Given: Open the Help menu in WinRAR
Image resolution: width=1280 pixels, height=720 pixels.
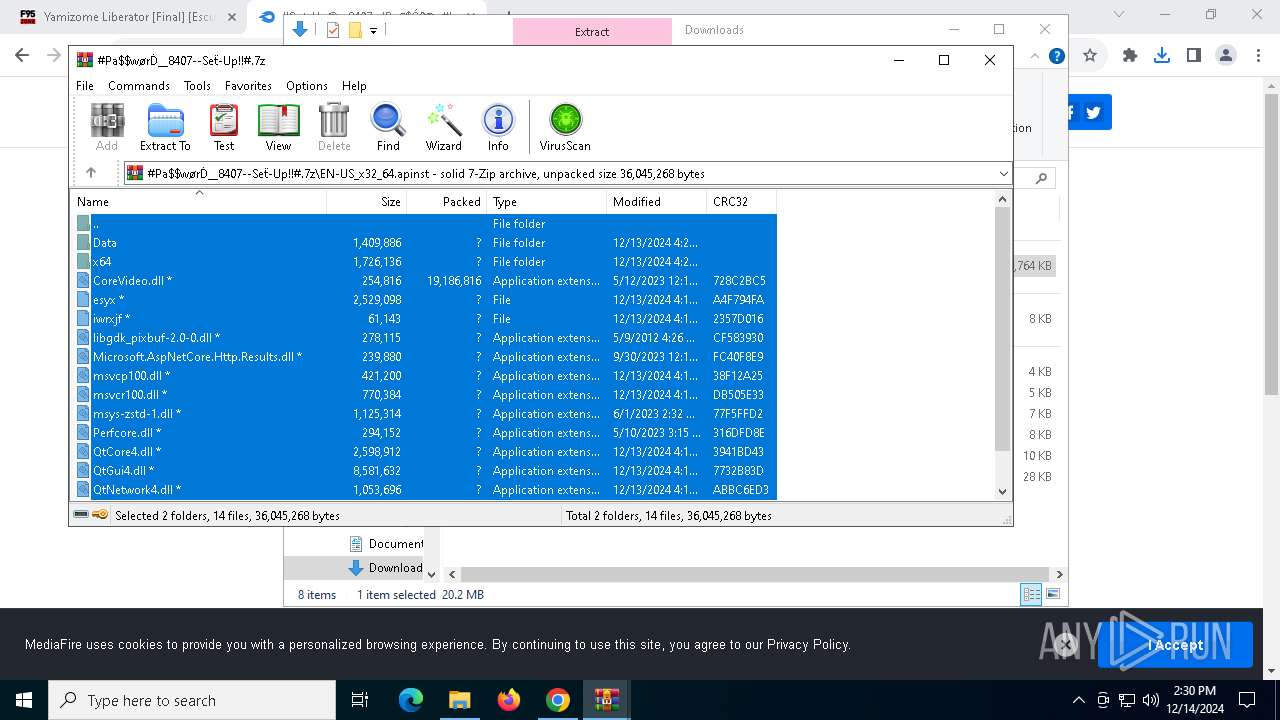Looking at the screenshot, I should 354,86.
